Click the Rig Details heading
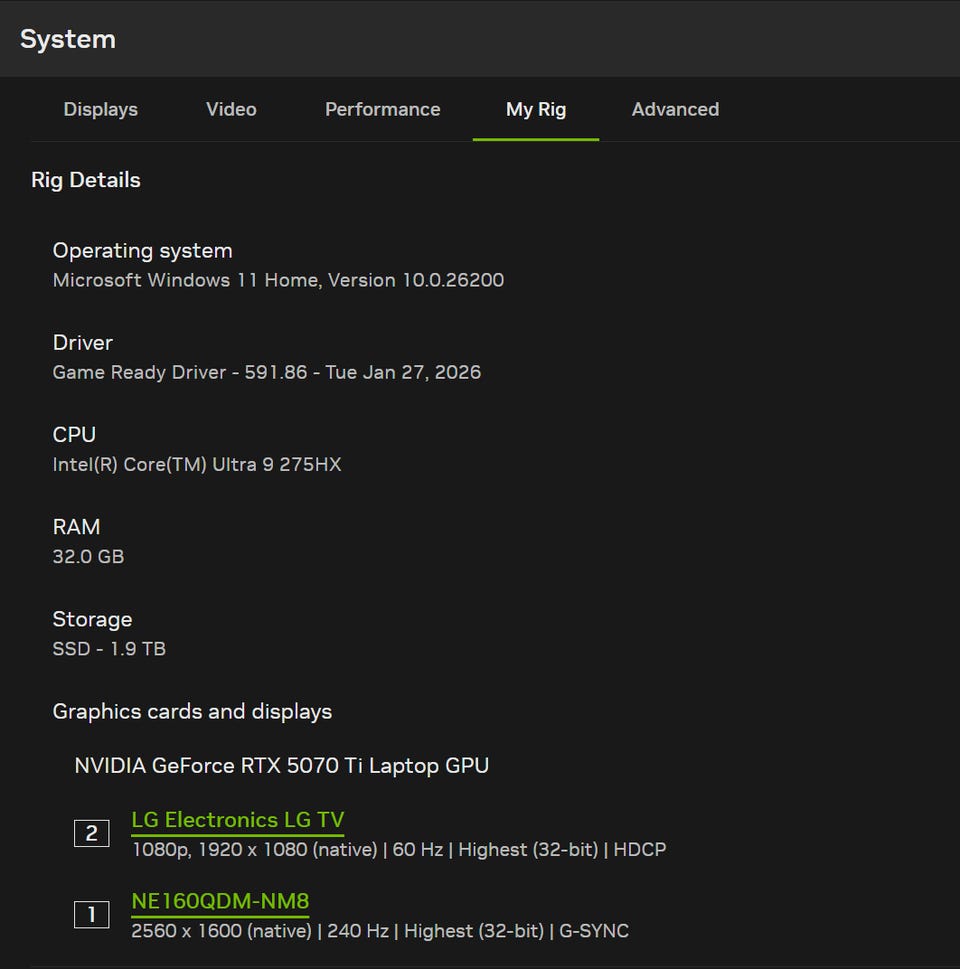 point(86,180)
